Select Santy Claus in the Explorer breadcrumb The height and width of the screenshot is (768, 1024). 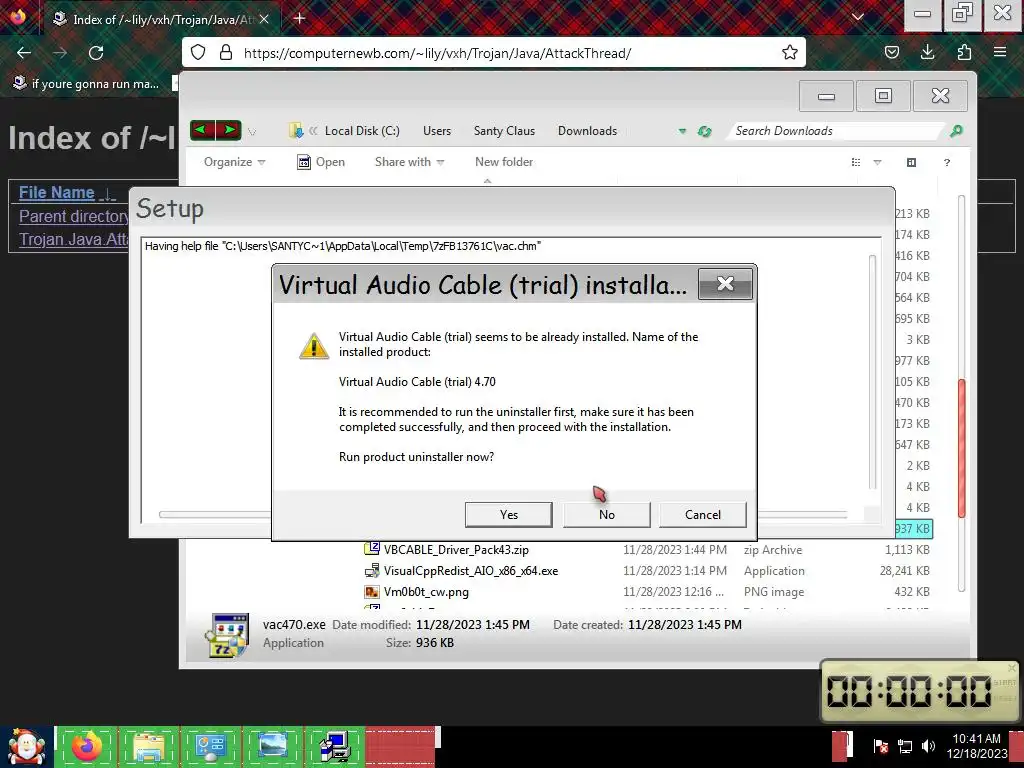click(504, 131)
